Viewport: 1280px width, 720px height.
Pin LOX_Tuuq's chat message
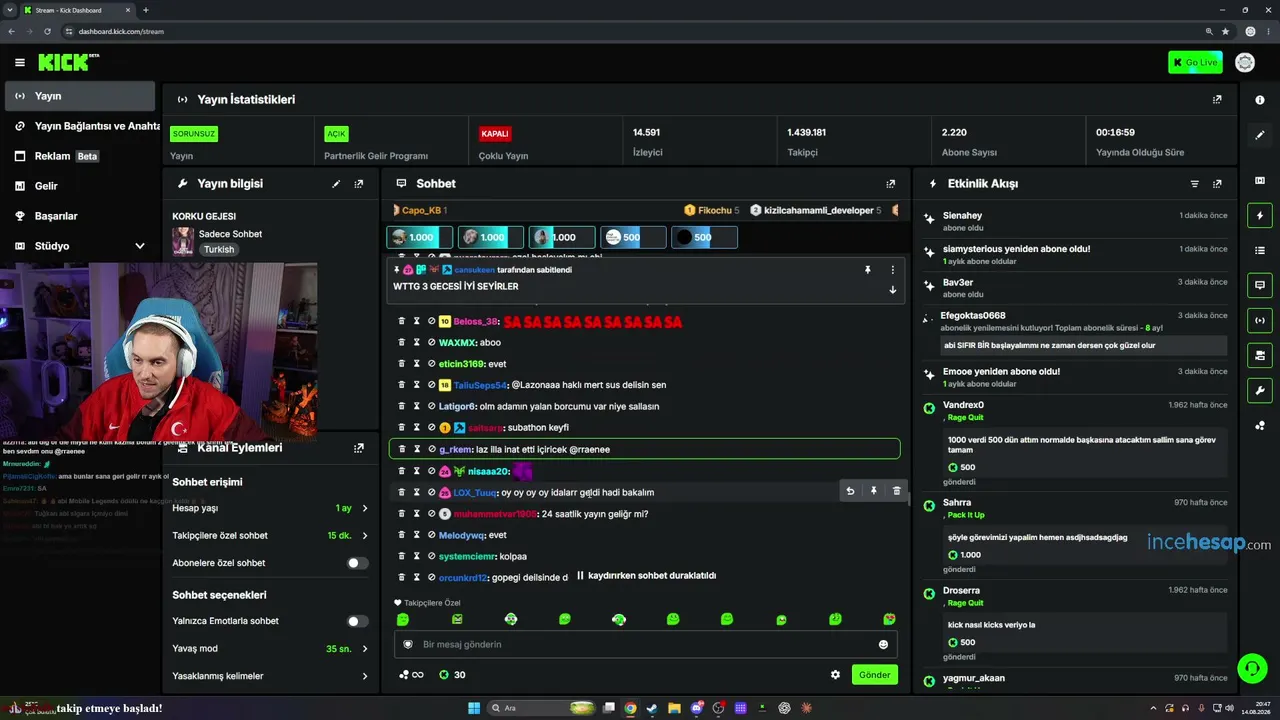click(873, 491)
